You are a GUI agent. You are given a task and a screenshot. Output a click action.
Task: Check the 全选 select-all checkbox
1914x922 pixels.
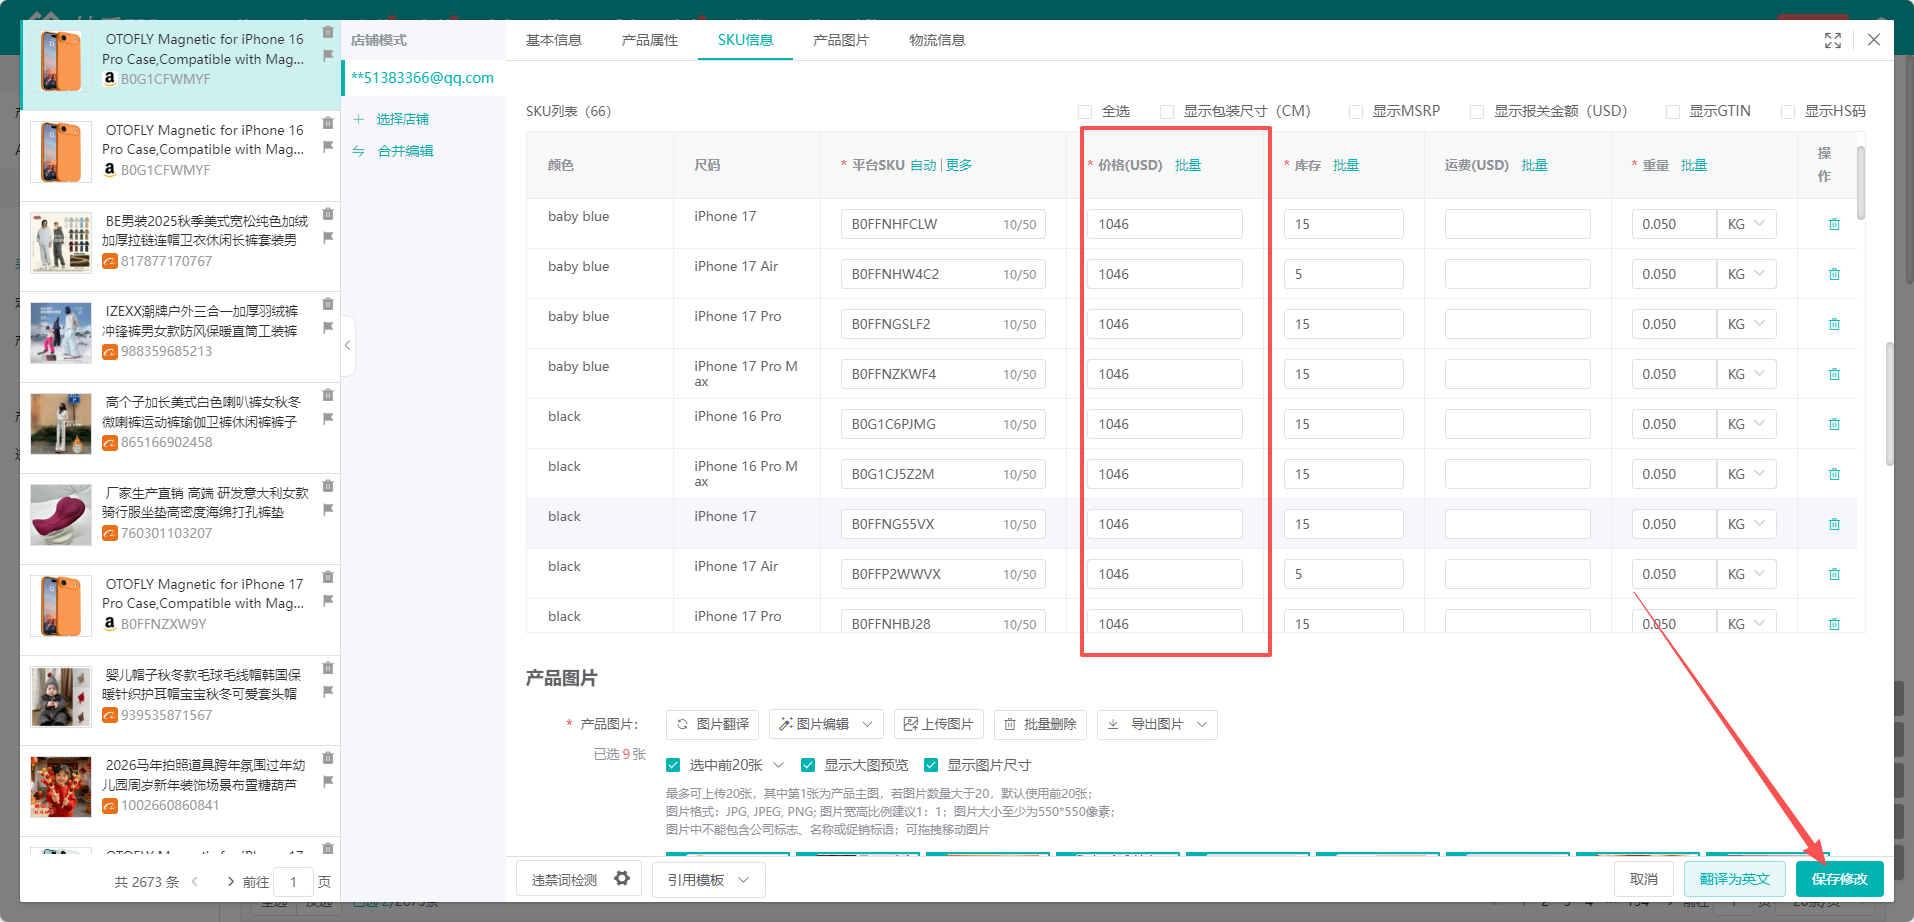point(1085,112)
